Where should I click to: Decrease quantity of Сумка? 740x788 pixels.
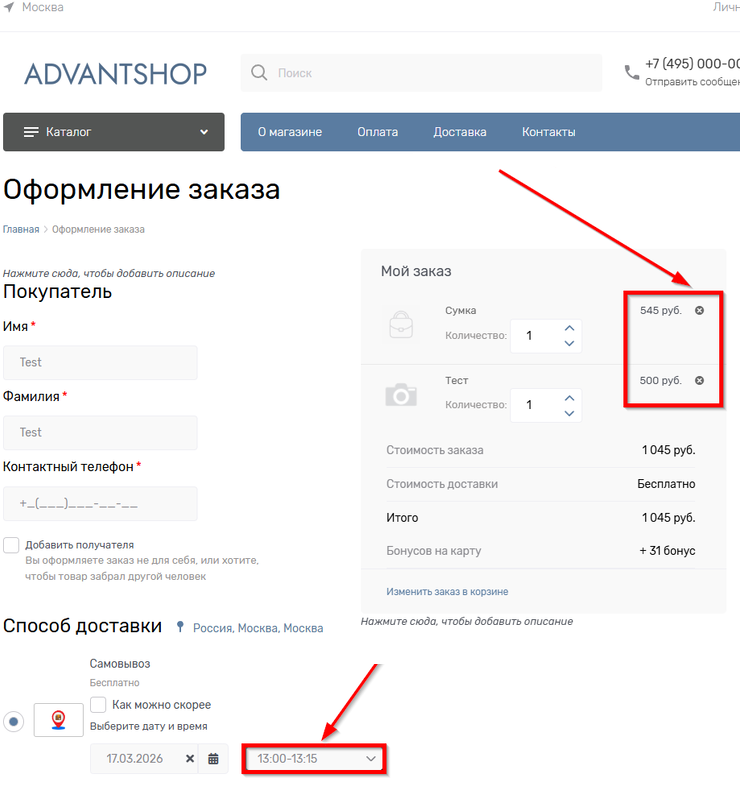[x=569, y=343]
